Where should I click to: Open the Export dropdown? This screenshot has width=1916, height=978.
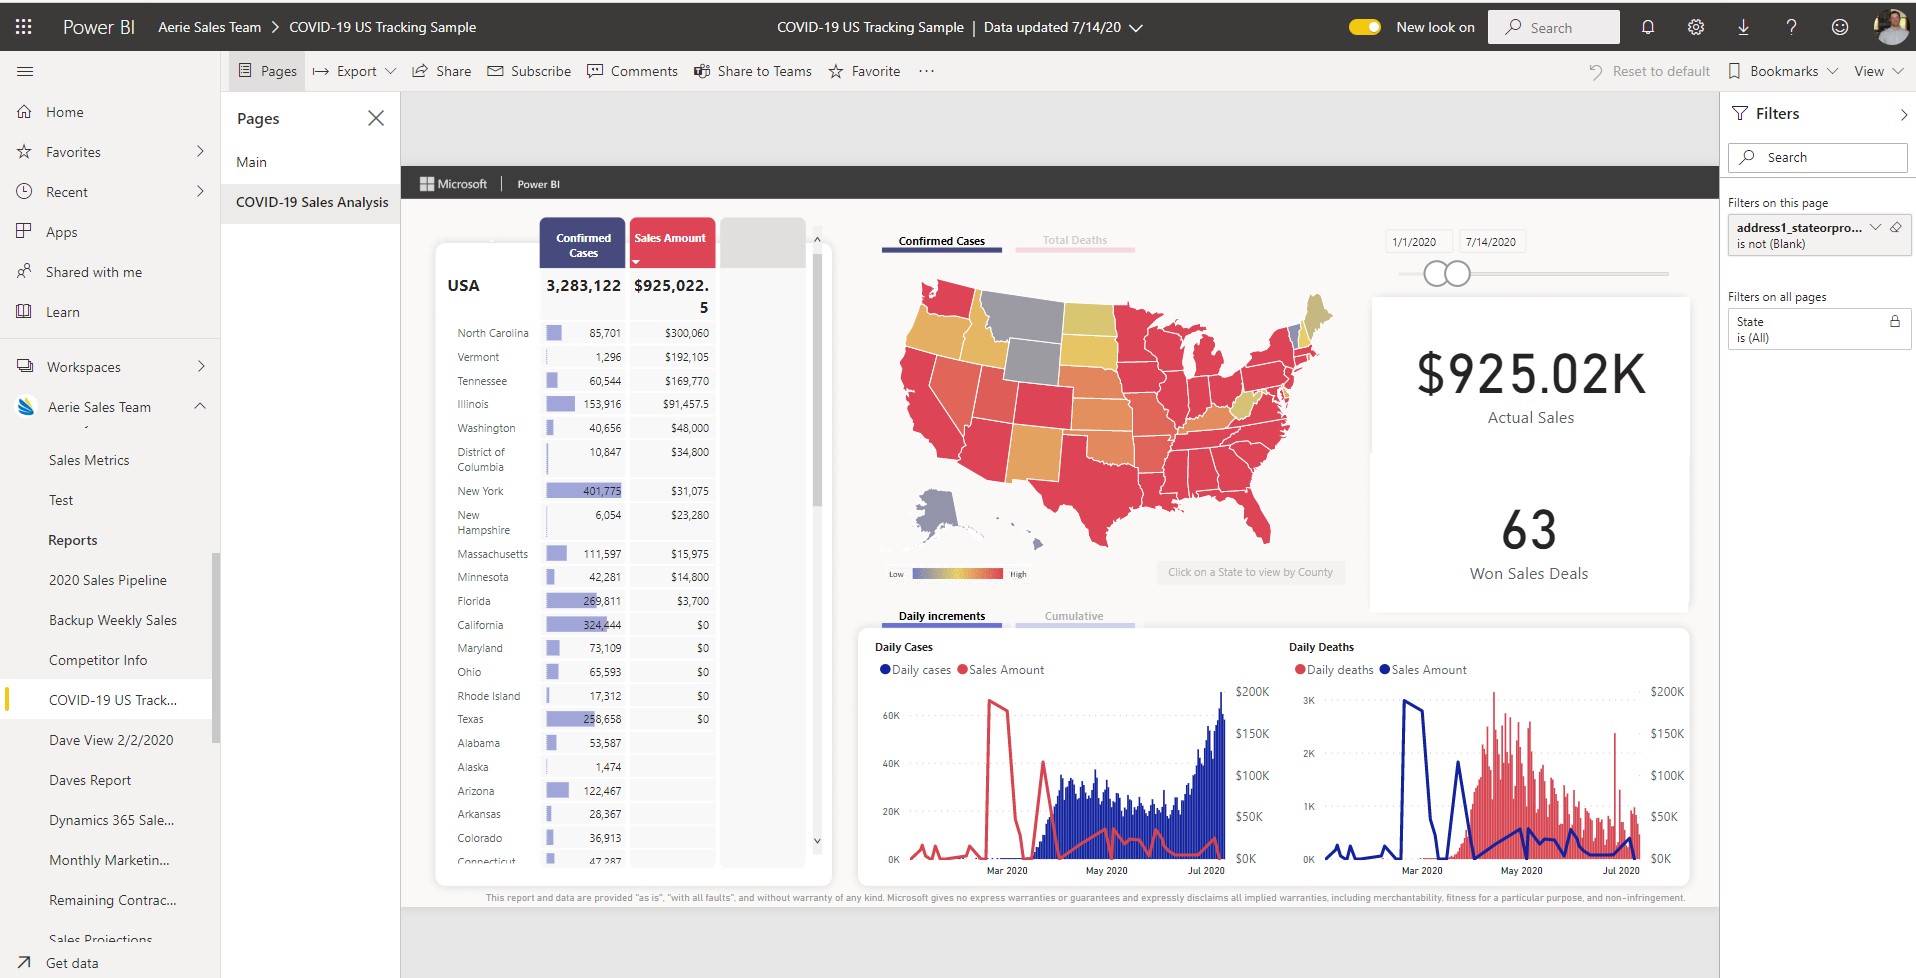(x=354, y=71)
